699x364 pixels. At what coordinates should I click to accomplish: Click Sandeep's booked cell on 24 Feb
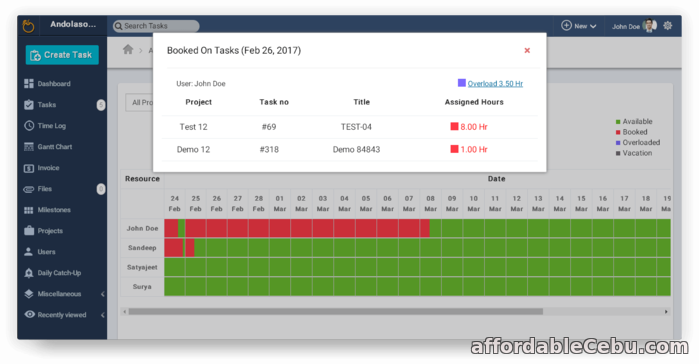[173, 248]
